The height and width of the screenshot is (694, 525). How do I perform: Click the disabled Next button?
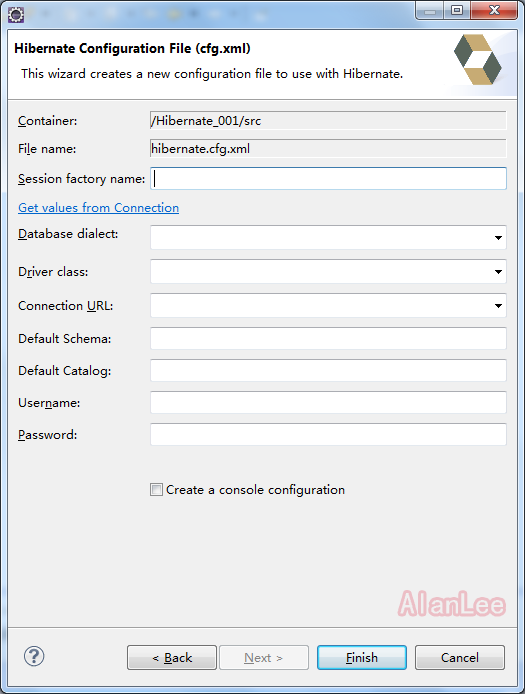(x=264, y=658)
